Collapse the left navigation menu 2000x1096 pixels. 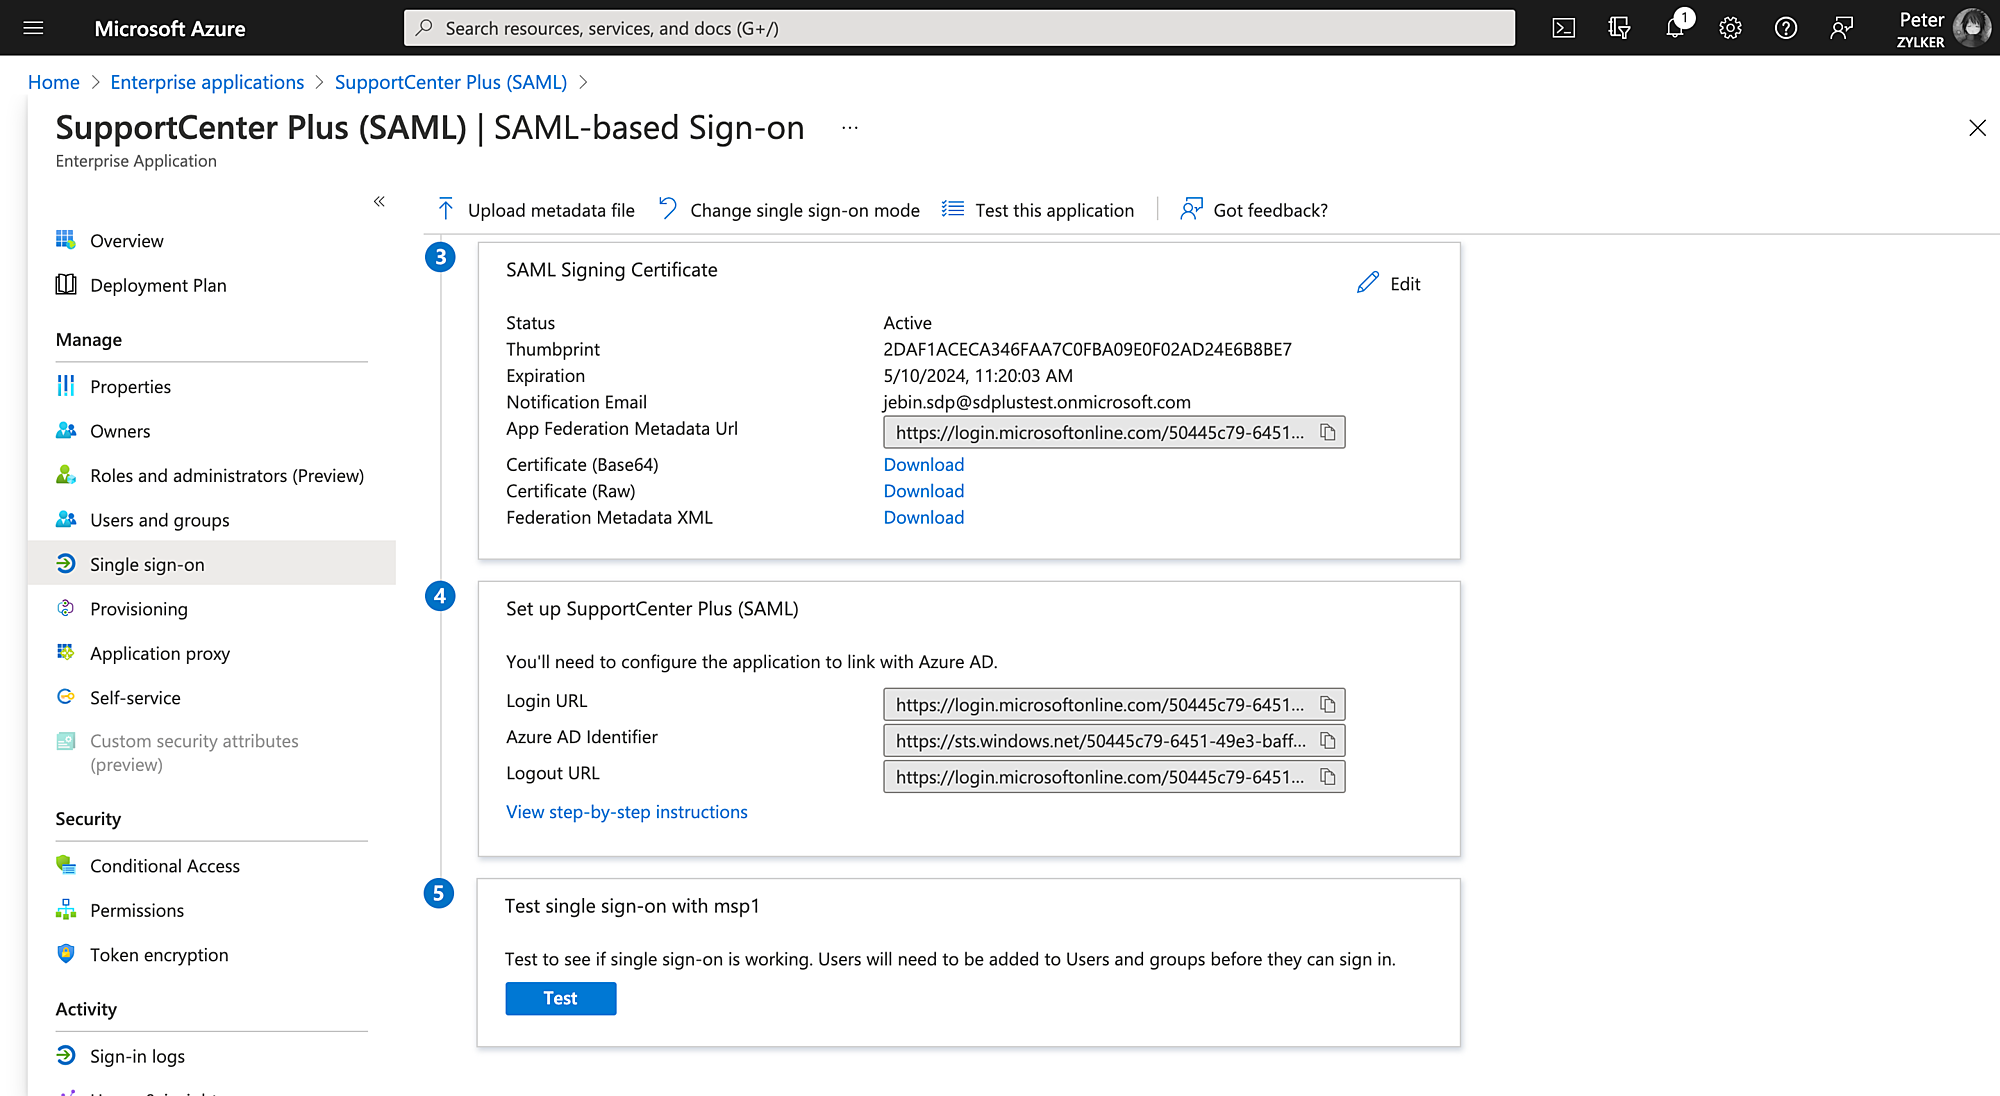[x=379, y=202]
